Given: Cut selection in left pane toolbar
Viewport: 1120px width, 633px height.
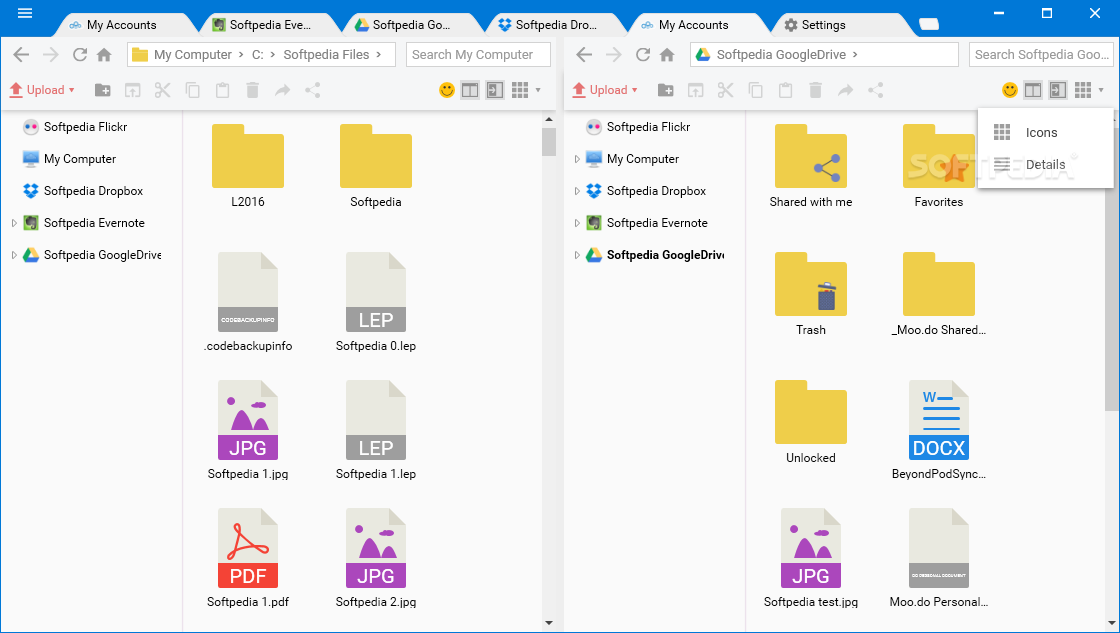Looking at the screenshot, I should (163, 90).
